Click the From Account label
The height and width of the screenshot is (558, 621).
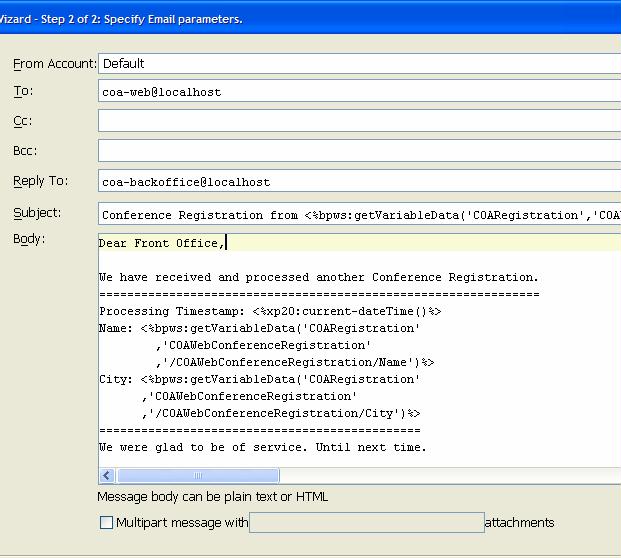[54, 64]
